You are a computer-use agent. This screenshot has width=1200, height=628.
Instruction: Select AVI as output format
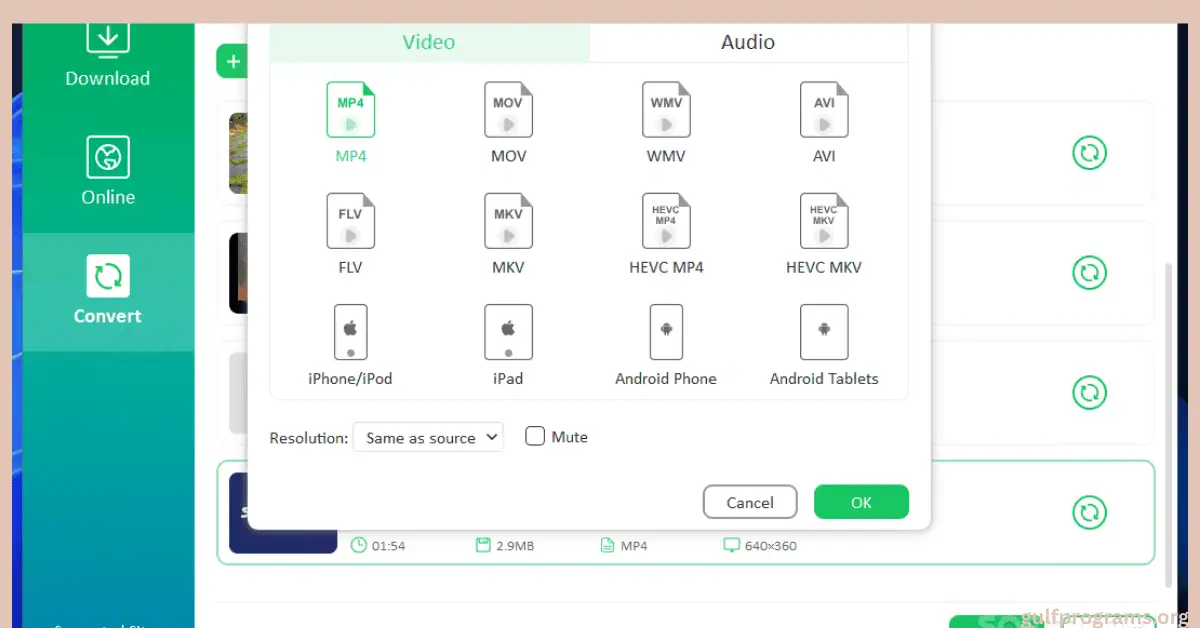coord(824,110)
